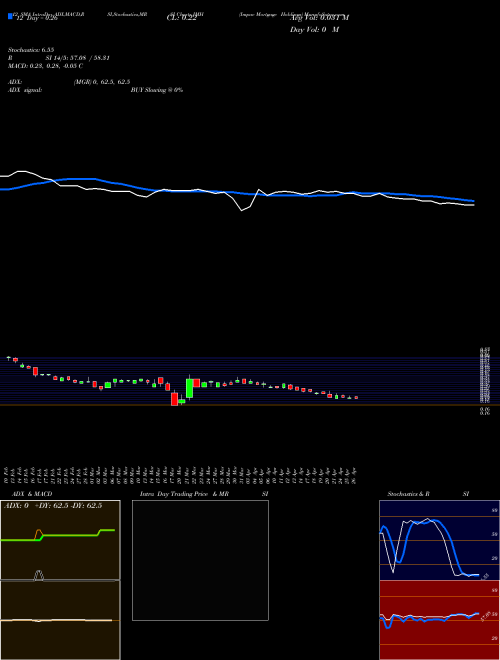Click the '(MGR) 0, 62.5, 62.5' ADX values
Viewport: 500px width, 660px height.
[102, 82]
